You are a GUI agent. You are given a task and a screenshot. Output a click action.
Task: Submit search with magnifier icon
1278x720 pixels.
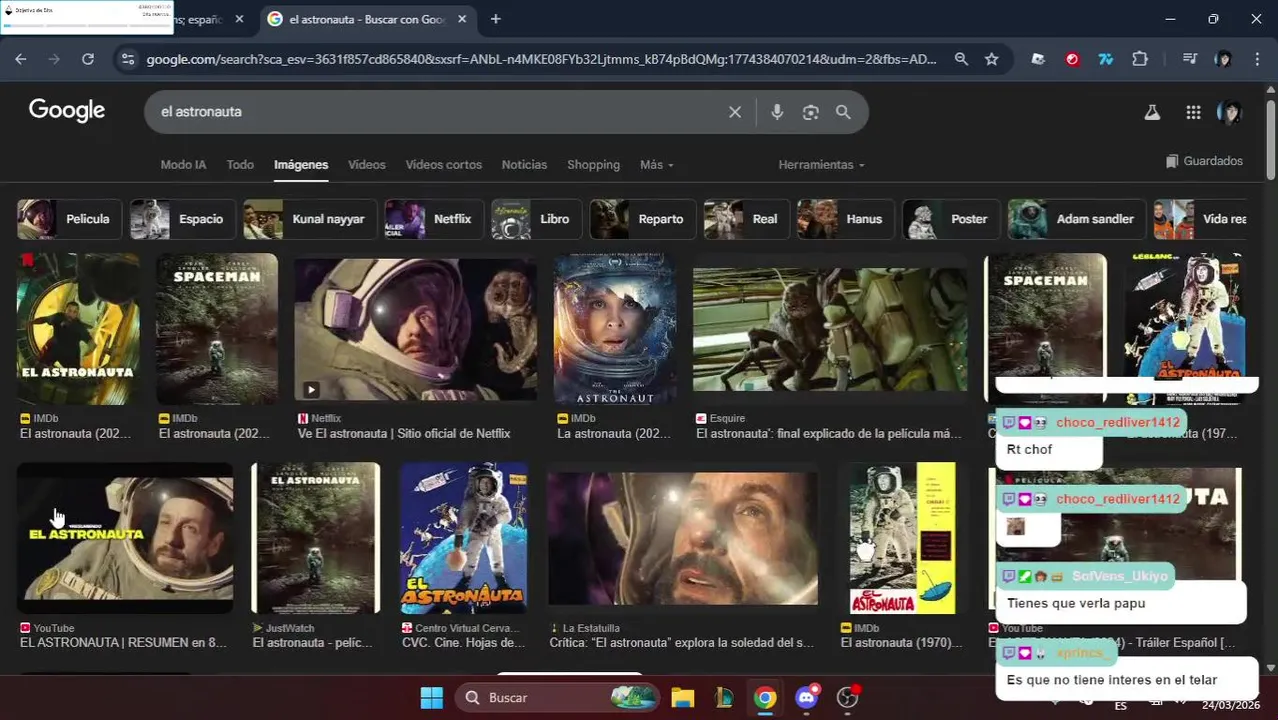(843, 112)
